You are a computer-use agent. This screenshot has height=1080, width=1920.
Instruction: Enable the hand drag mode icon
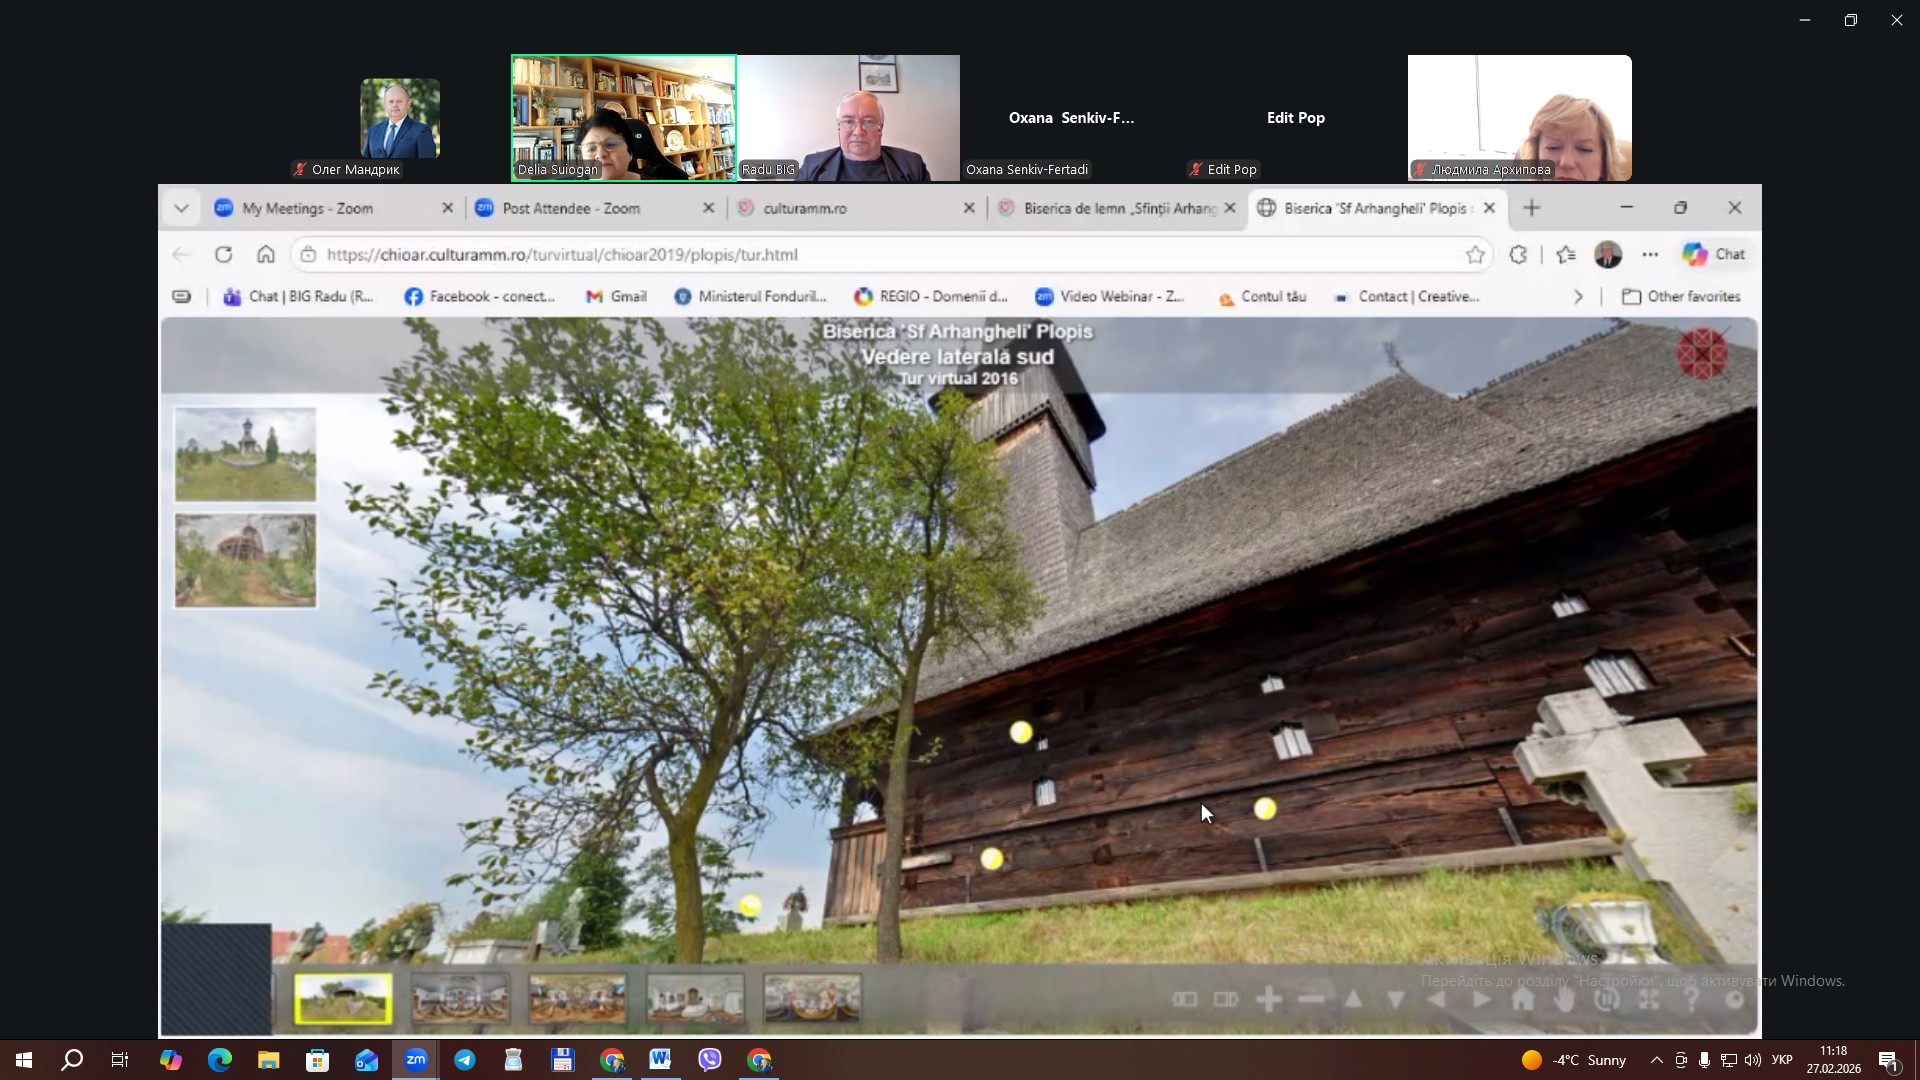[1565, 999]
